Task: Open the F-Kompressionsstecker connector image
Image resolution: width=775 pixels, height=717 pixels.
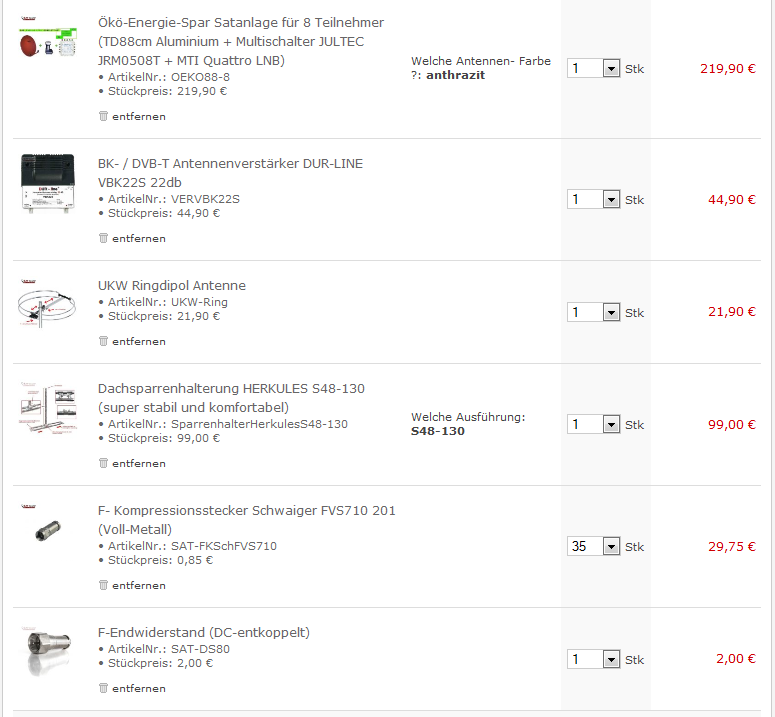Action: click(x=47, y=530)
